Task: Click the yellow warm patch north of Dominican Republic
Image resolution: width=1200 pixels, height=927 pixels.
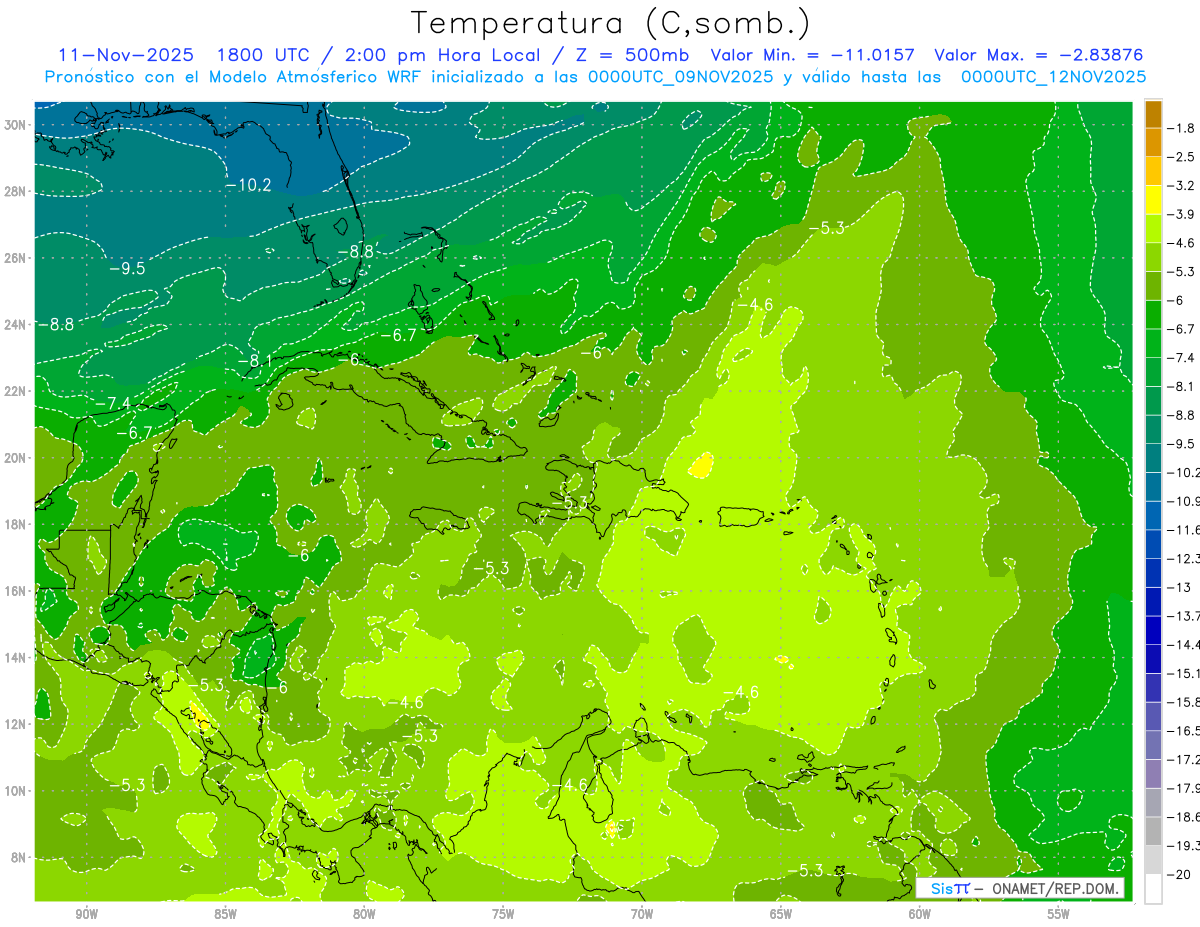Action: click(702, 465)
